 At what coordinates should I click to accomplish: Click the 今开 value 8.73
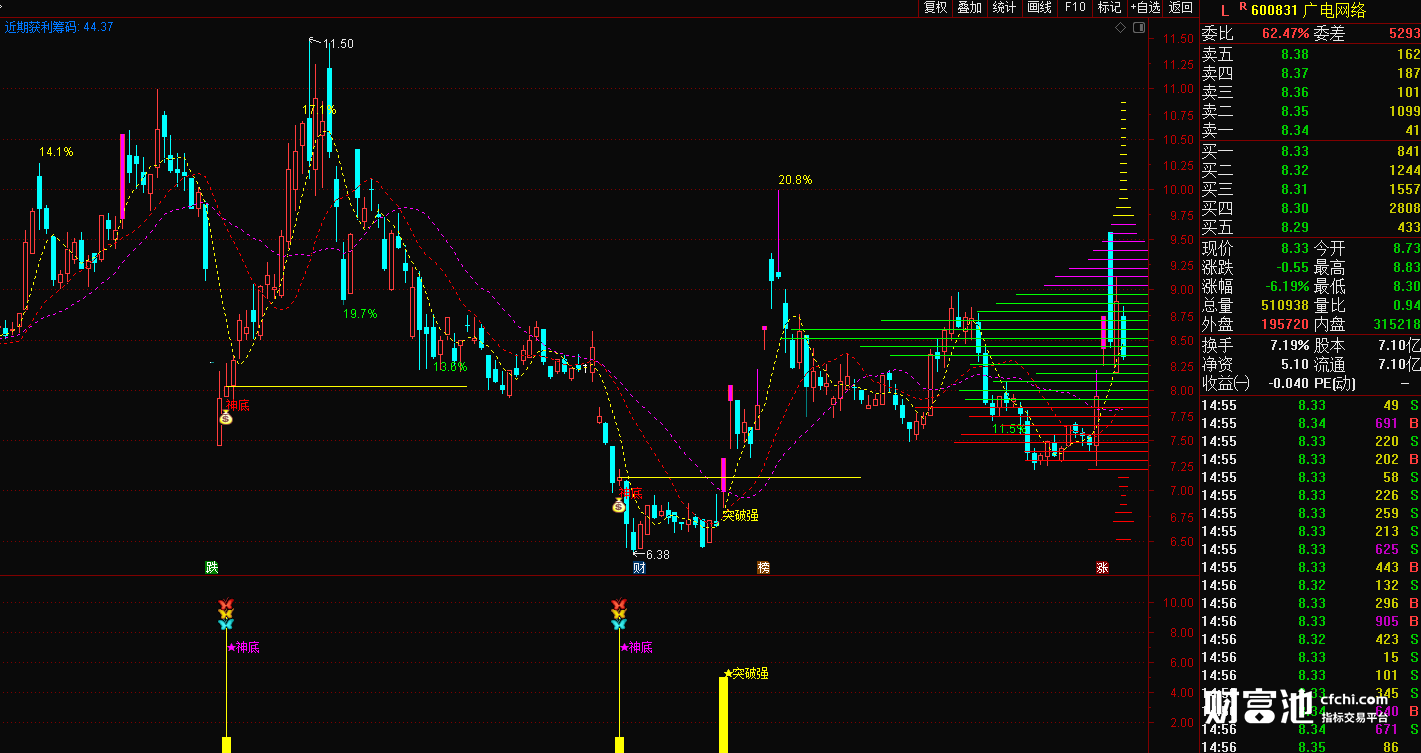[x=1406, y=248]
